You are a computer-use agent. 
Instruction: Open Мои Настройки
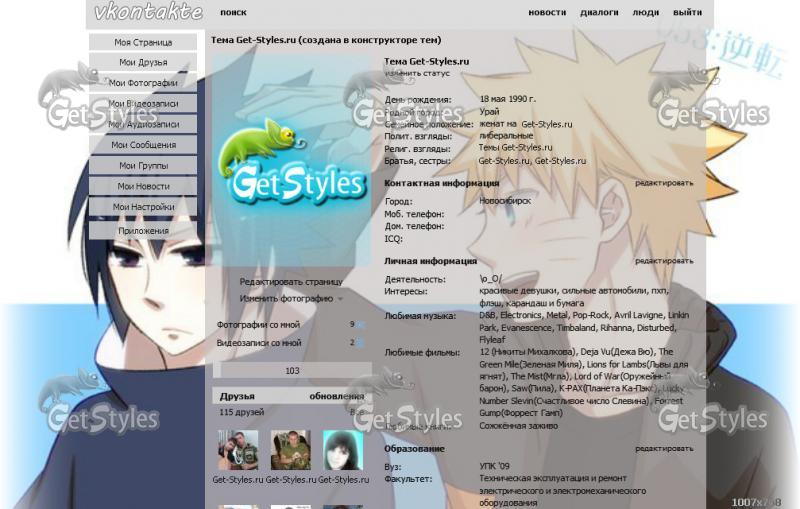pyautogui.click(x=143, y=207)
